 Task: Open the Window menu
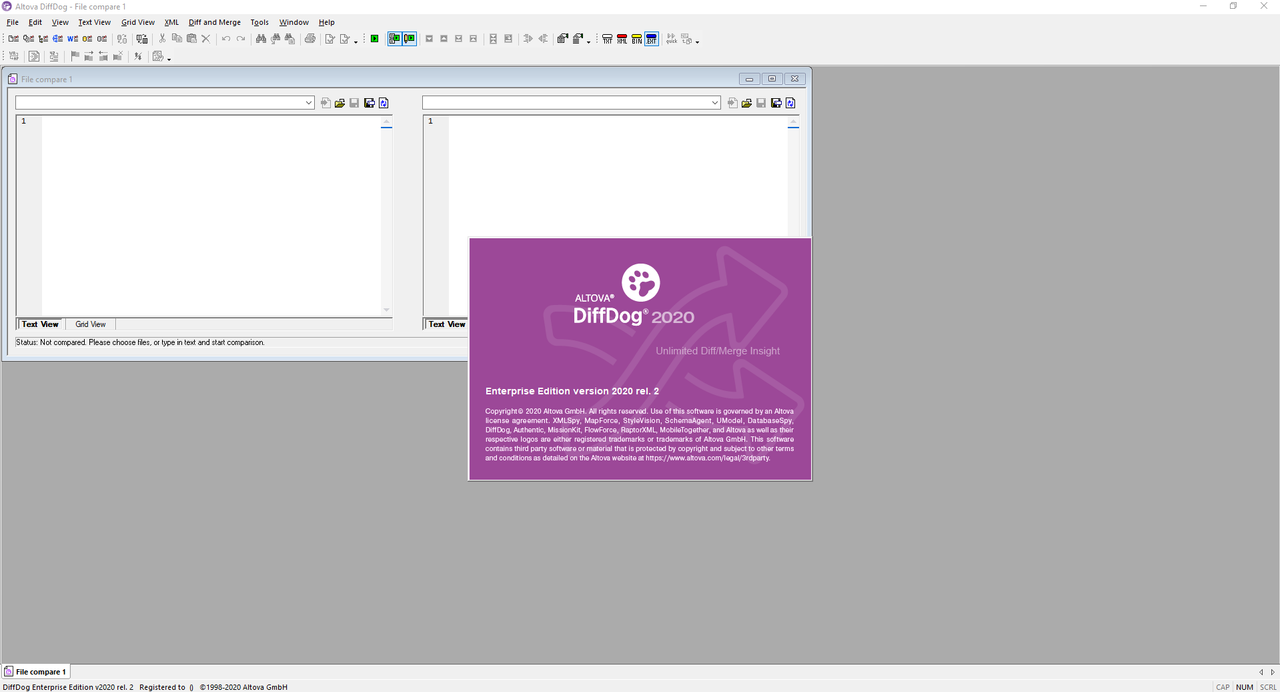point(294,22)
